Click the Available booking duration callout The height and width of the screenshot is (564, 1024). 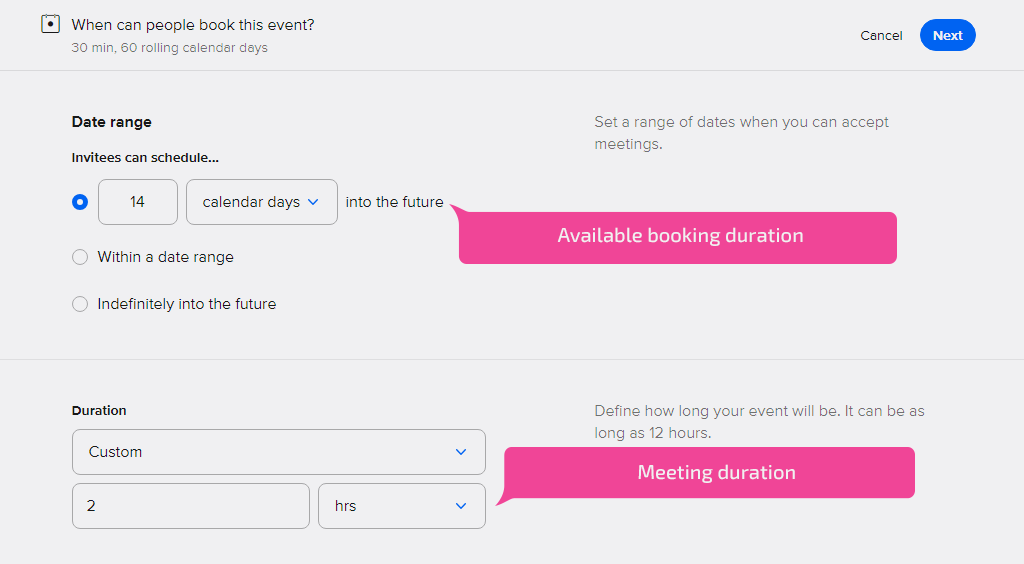[x=678, y=236]
